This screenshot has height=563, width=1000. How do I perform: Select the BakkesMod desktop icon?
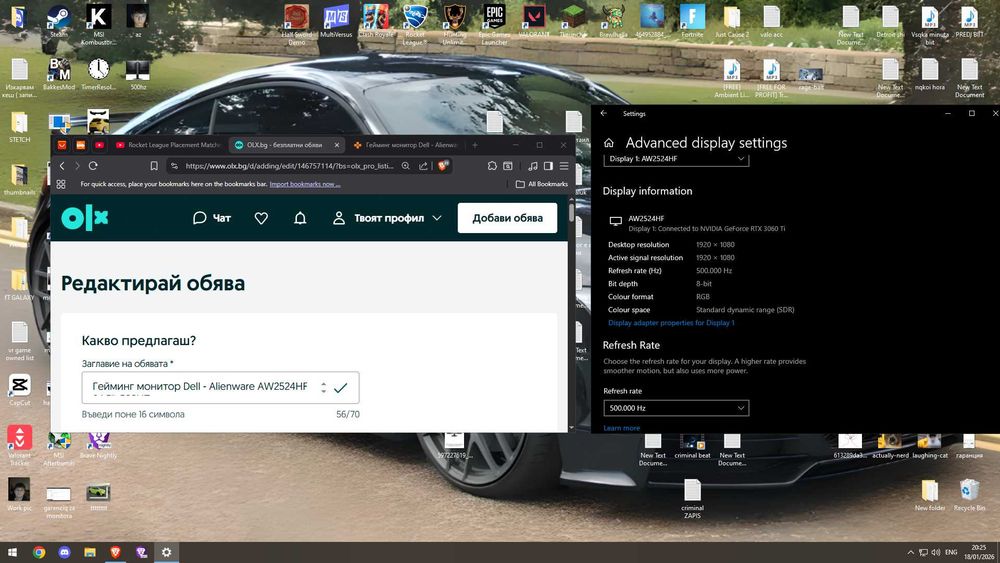(x=59, y=73)
